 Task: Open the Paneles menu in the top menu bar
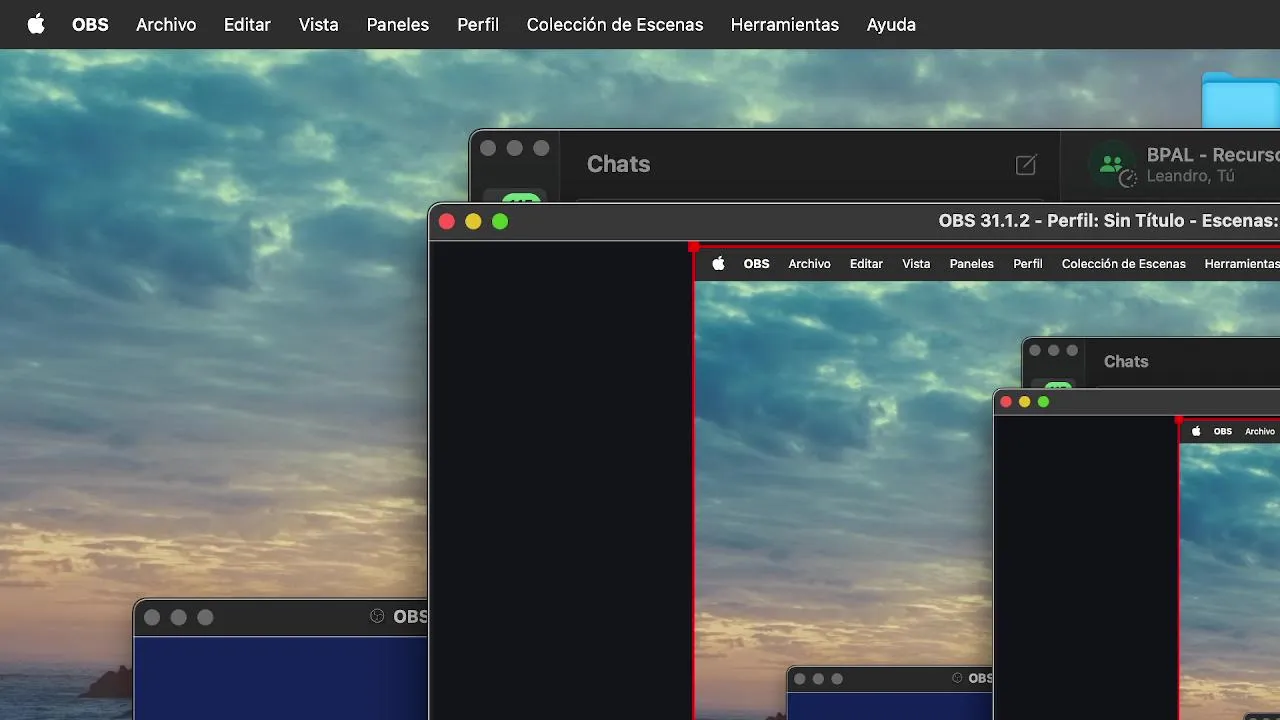tap(398, 24)
